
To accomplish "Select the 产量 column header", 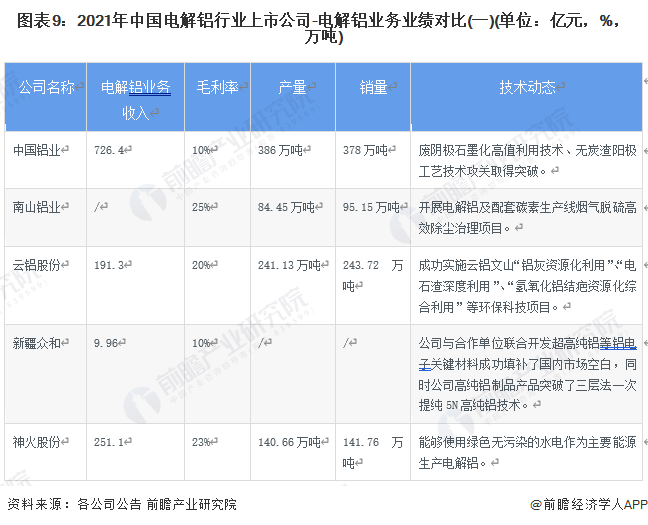I will [x=292, y=88].
